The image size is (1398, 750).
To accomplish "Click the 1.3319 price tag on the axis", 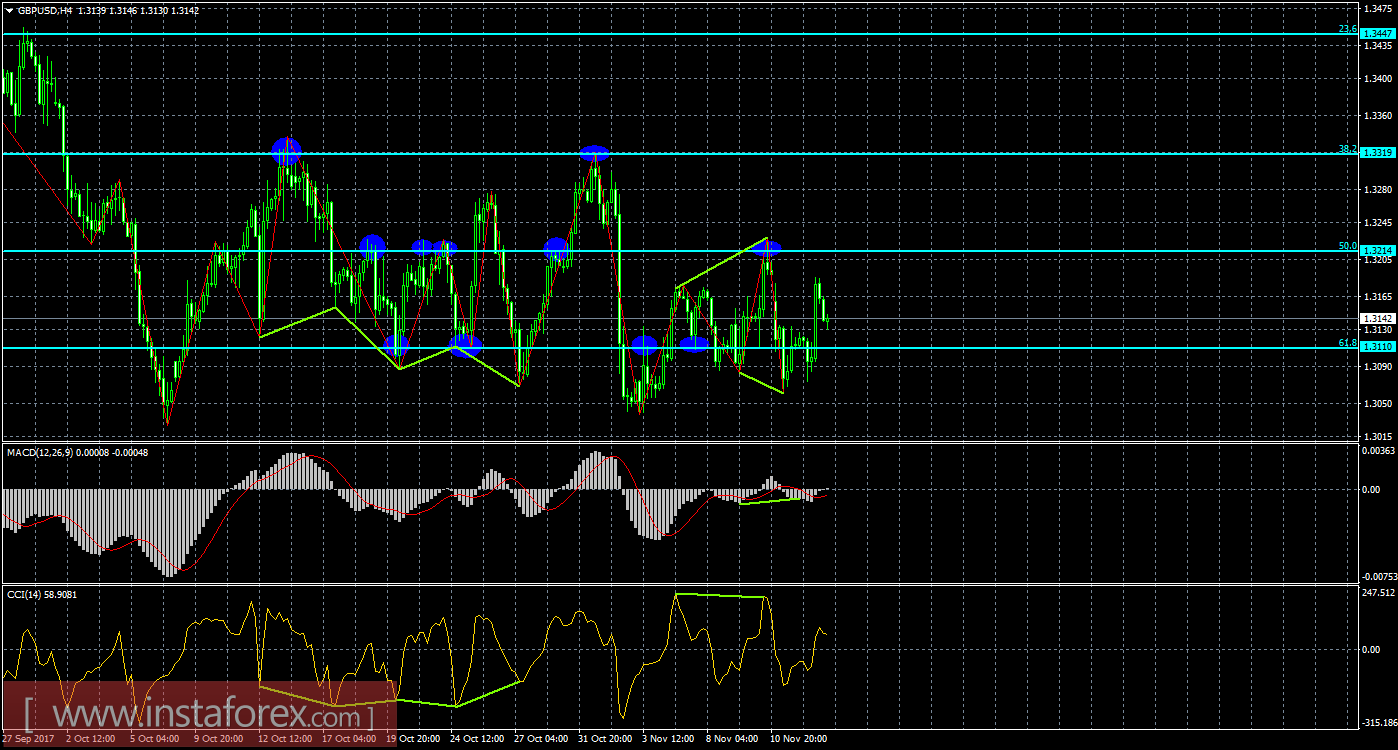I will coord(1376,152).
